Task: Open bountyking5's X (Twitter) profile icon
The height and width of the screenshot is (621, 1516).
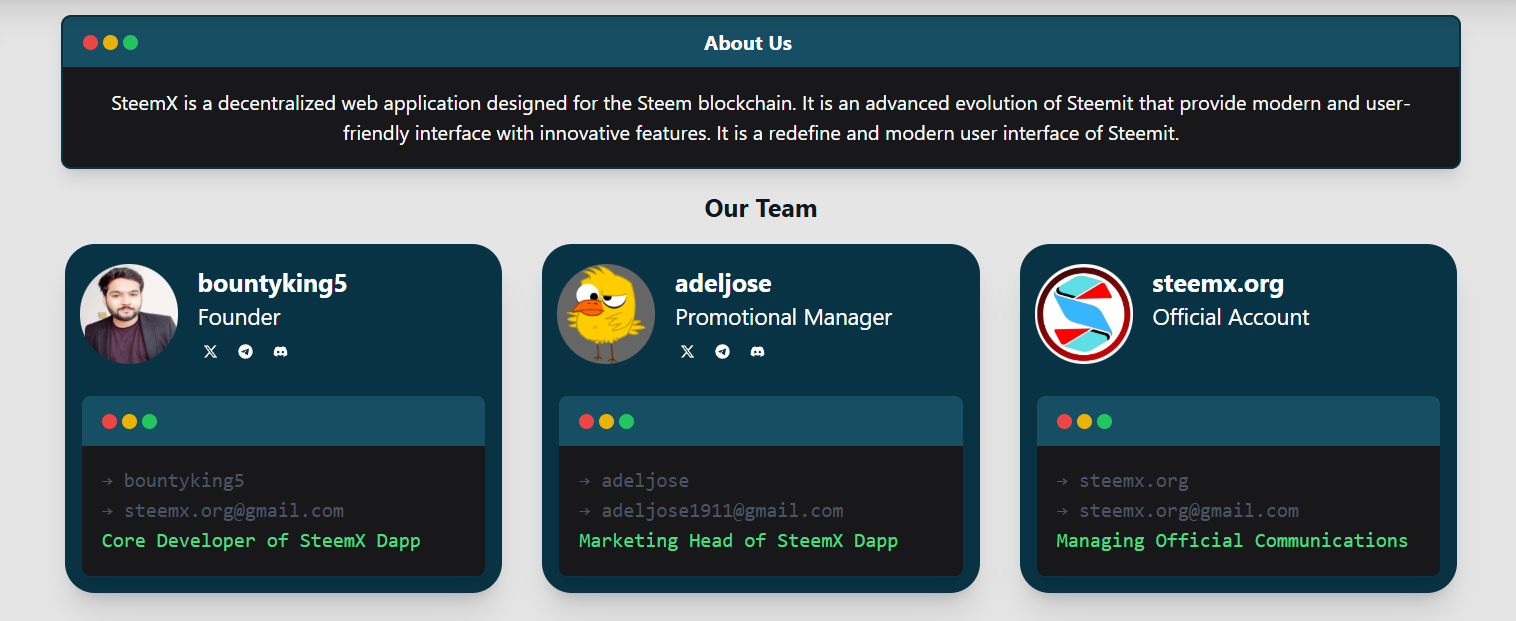Action: coord(210,352)
